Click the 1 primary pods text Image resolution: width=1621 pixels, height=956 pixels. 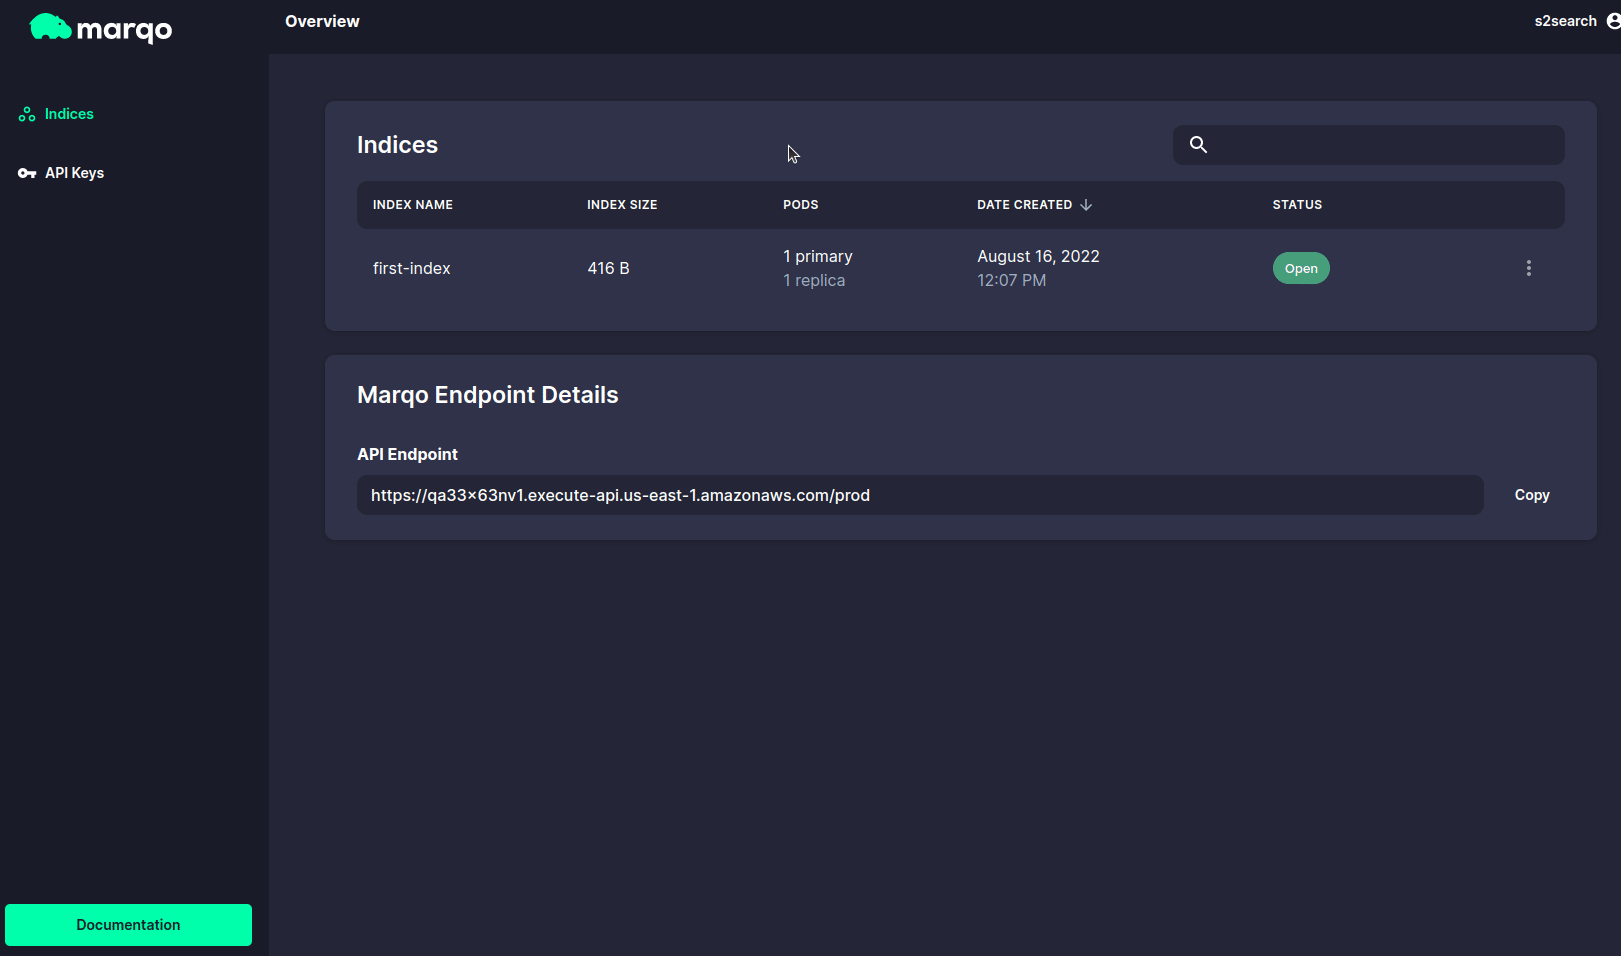point(818,256)
